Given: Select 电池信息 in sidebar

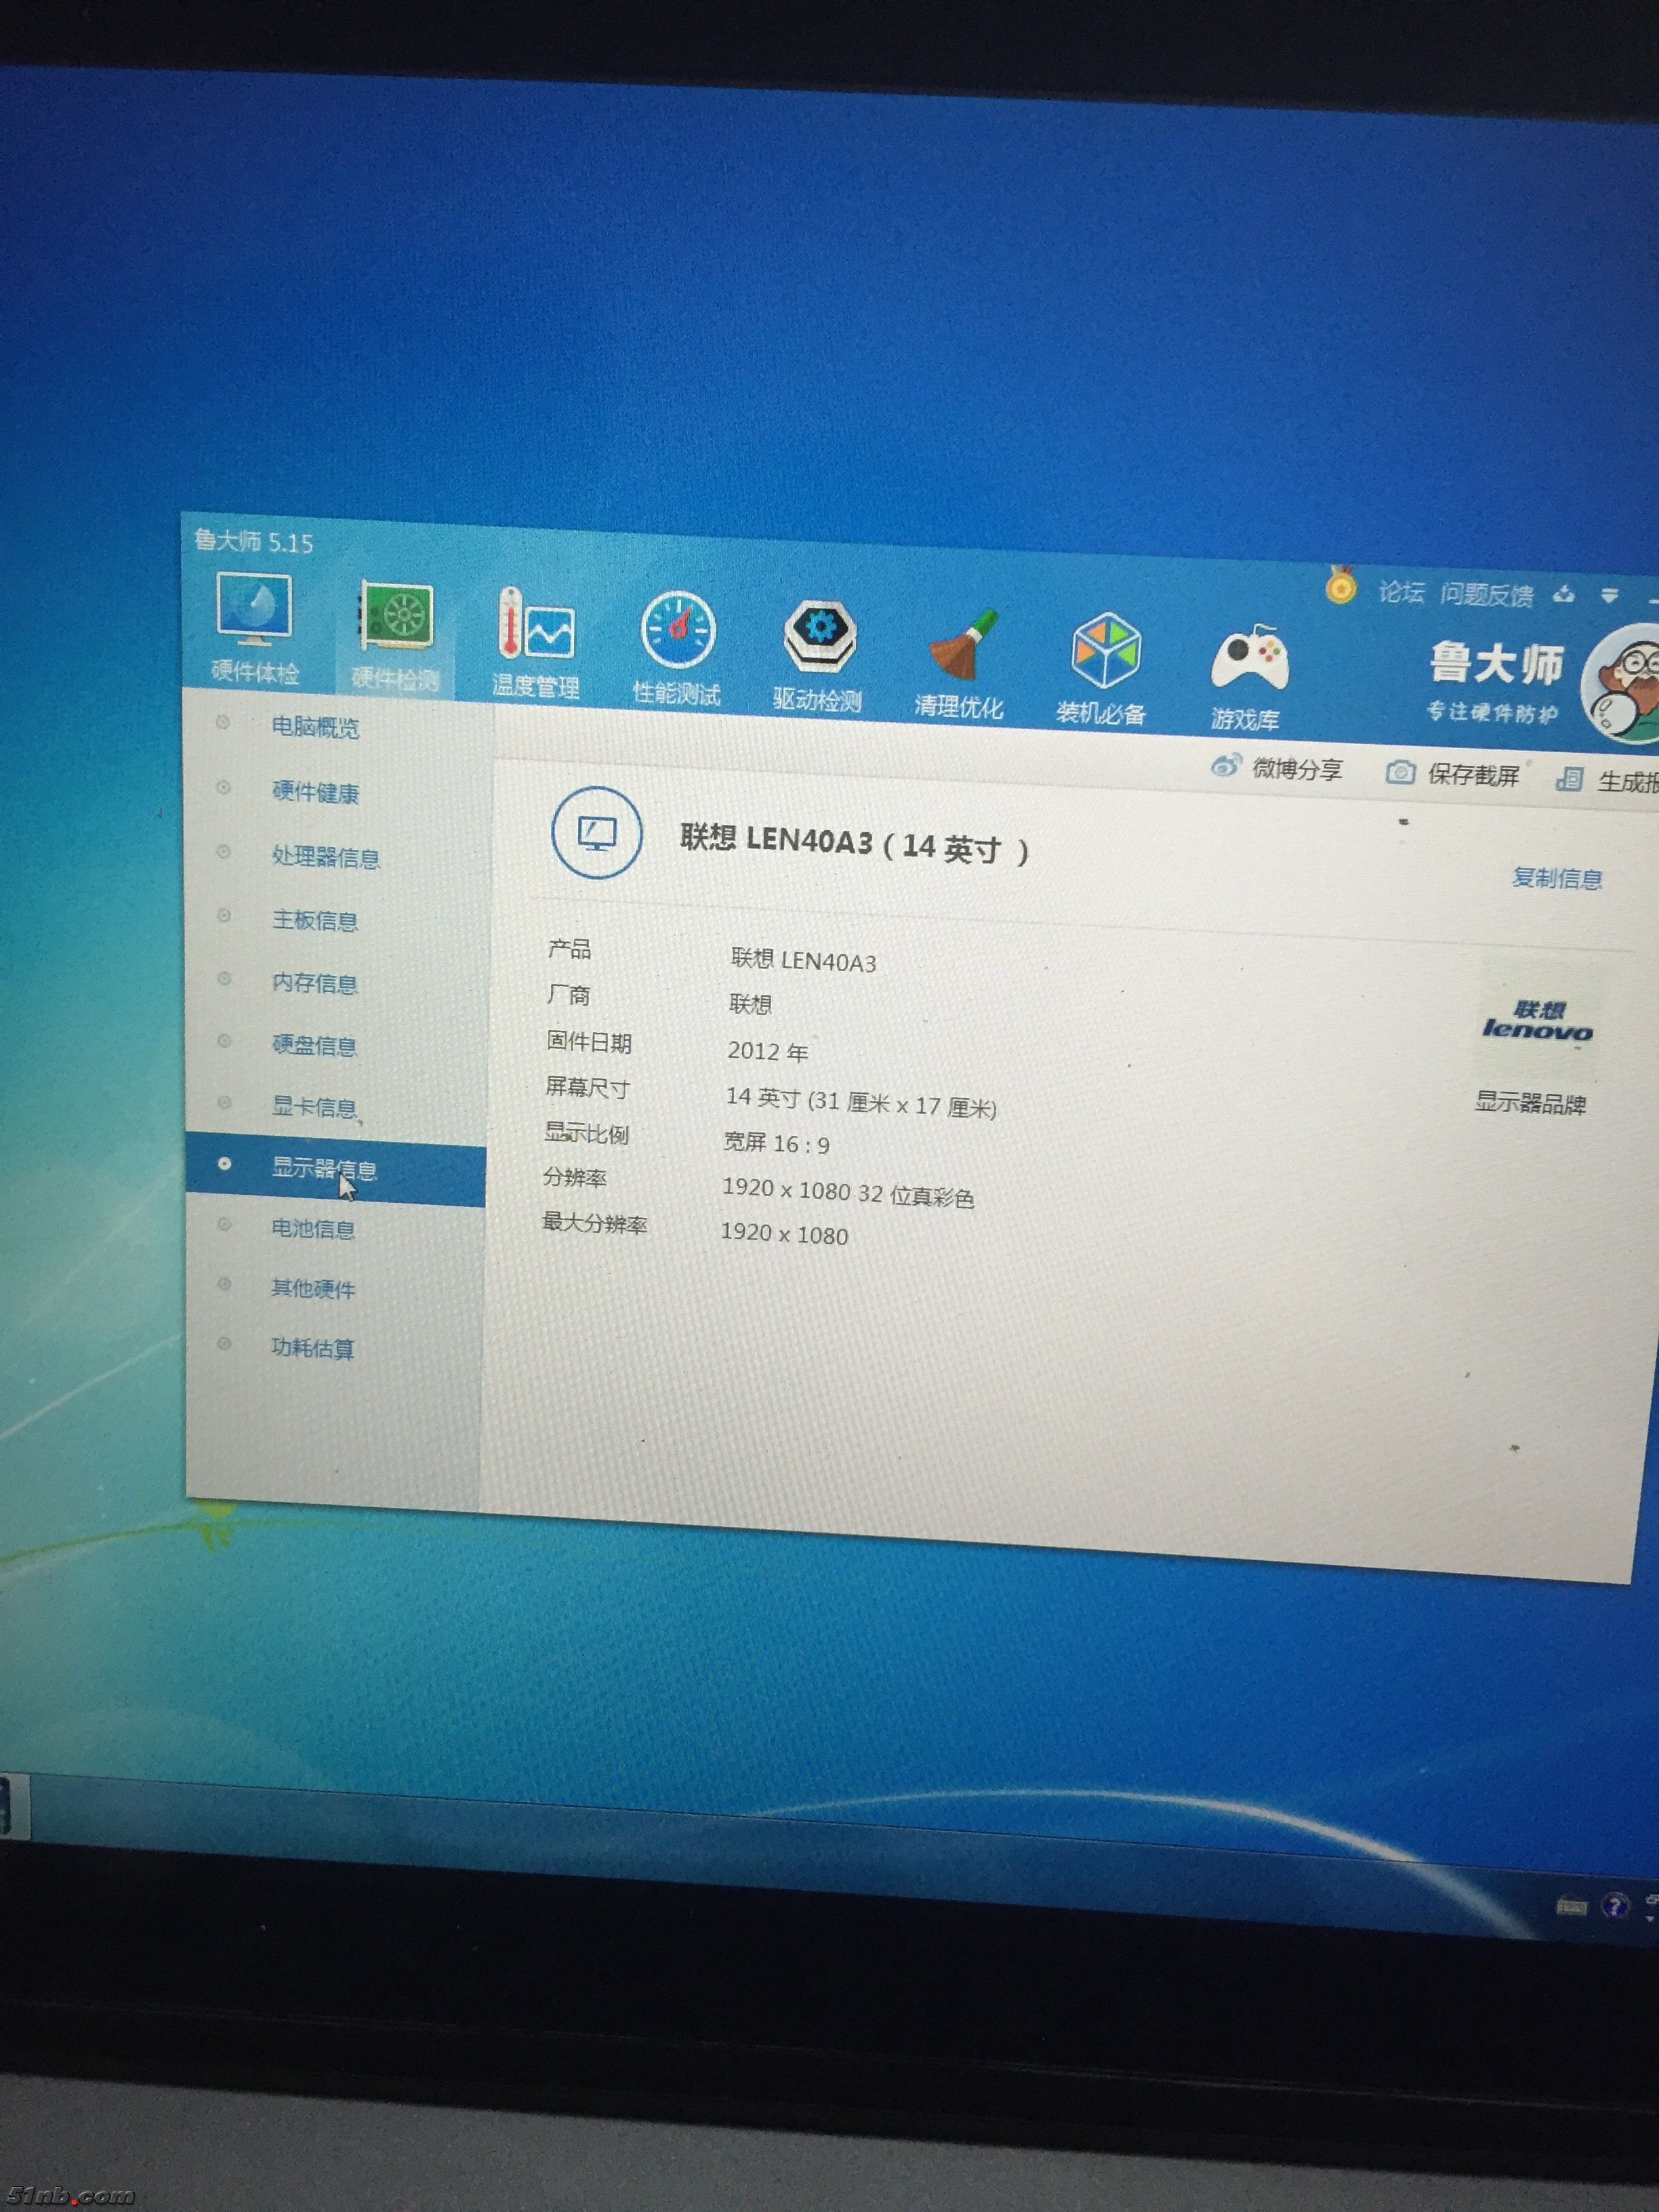Looking at the screenshot, I should coord(313,1228).
